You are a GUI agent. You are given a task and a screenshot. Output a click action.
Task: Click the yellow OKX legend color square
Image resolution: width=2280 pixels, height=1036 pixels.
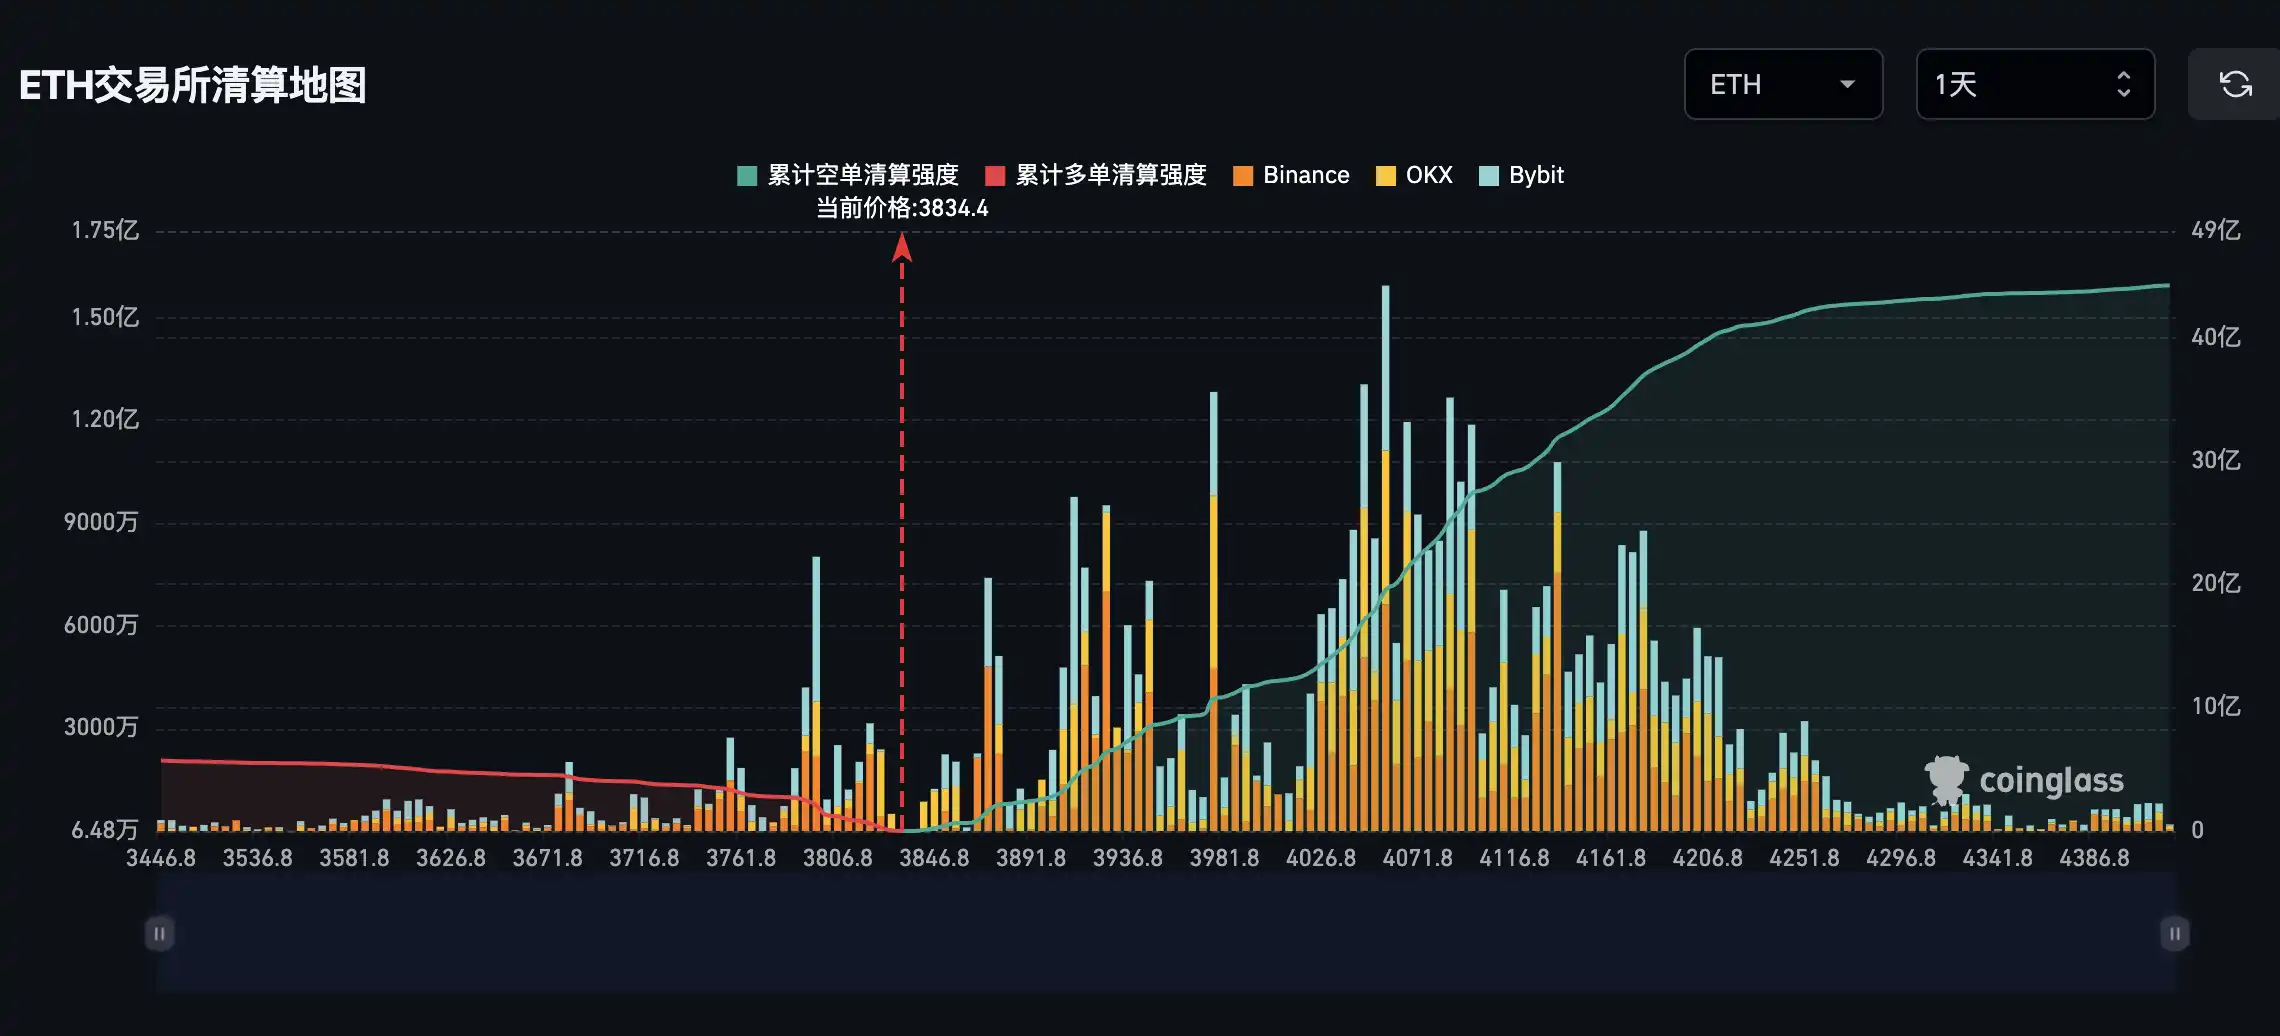point(1386,176)
